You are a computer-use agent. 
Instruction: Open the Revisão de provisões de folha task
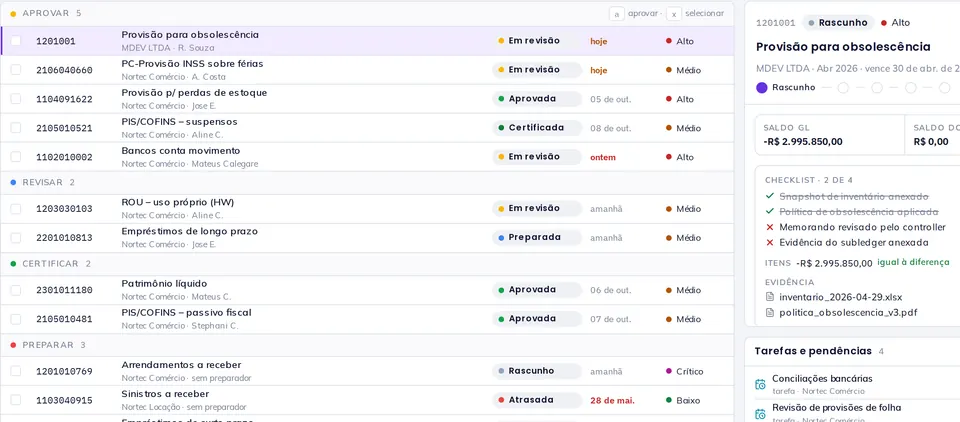(x=836, y=408)
